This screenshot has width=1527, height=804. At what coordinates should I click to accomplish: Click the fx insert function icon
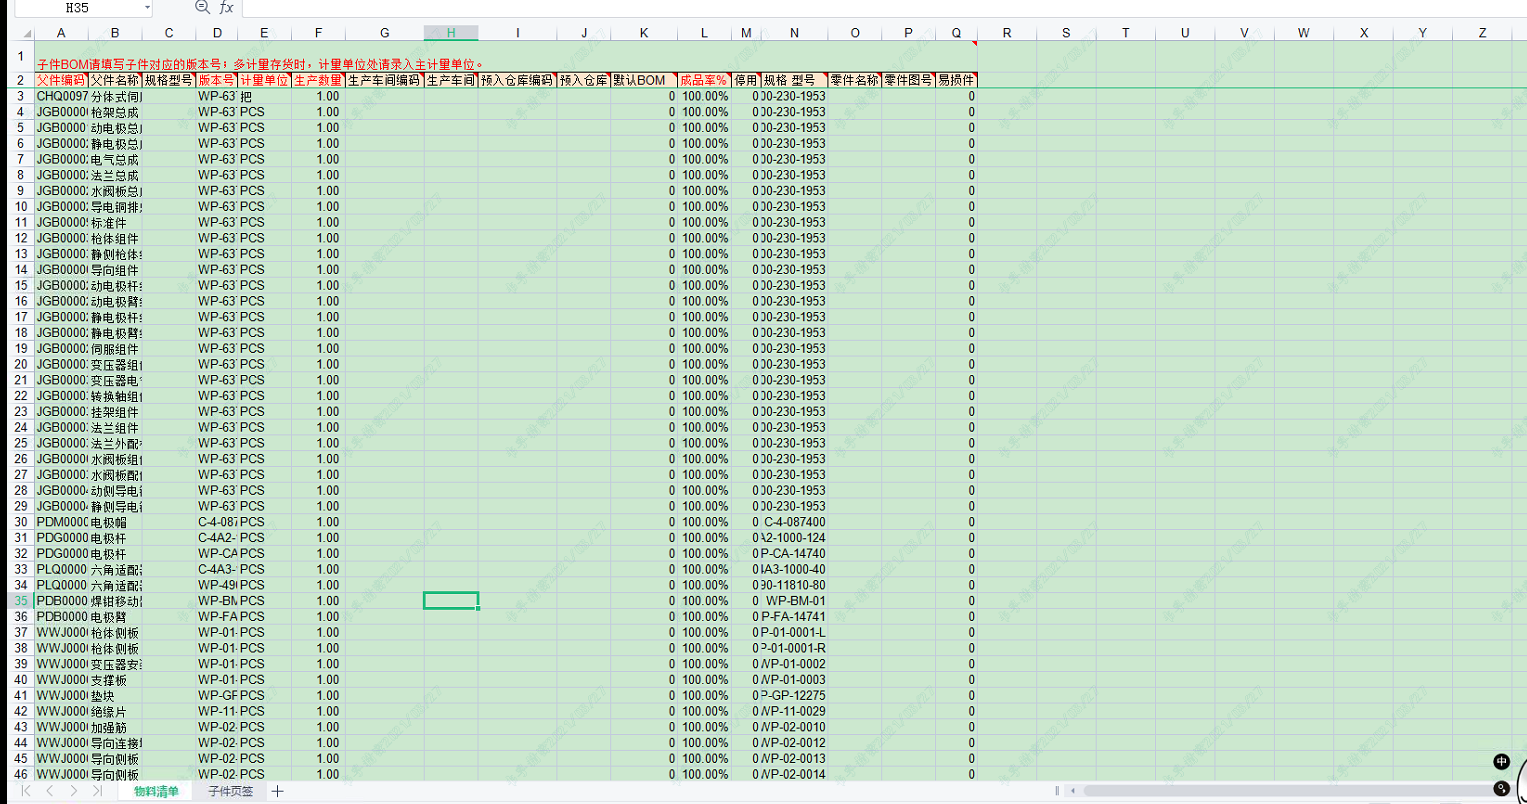pos(226,8)
